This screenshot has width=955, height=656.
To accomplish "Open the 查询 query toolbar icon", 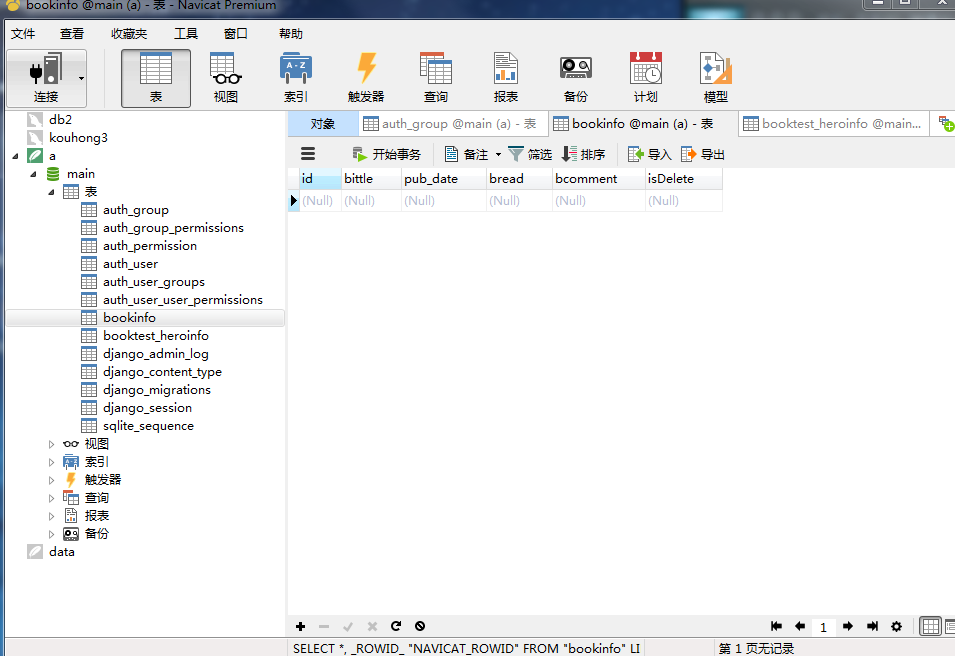I will tap(436, 78).
